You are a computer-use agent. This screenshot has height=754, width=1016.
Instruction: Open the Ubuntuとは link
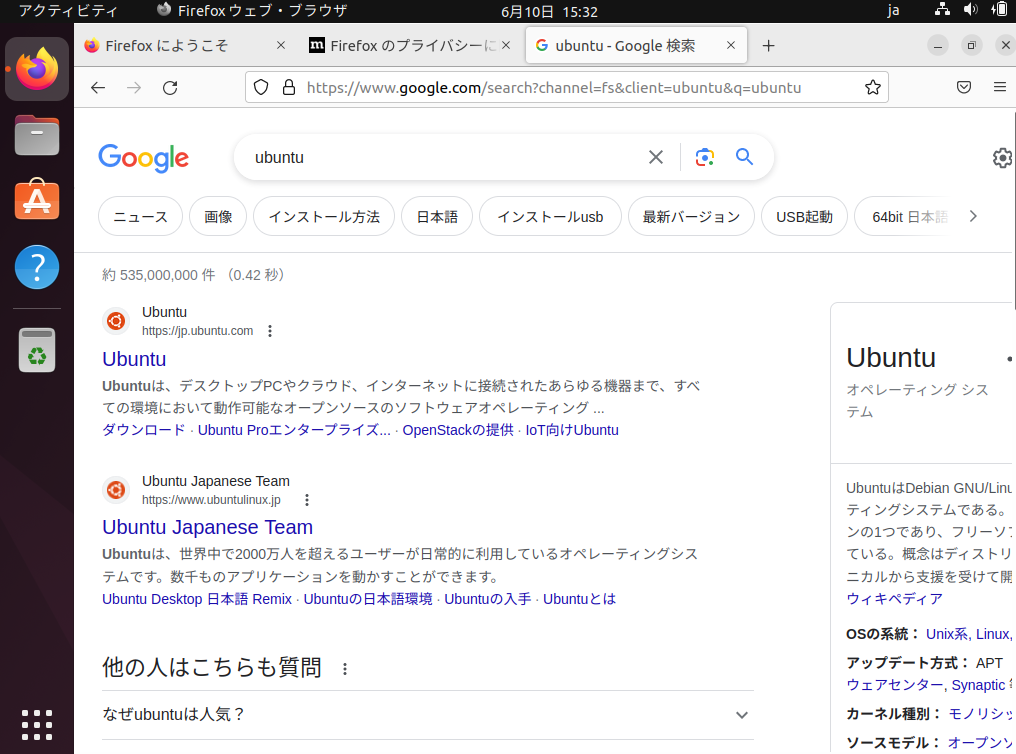click(x=579, y=599)
